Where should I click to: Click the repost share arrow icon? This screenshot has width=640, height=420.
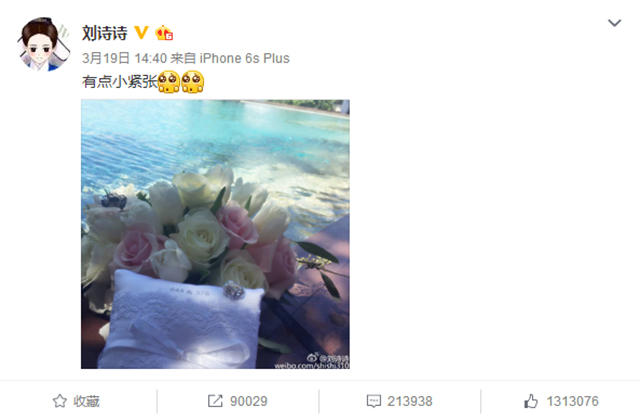point(215,401)
